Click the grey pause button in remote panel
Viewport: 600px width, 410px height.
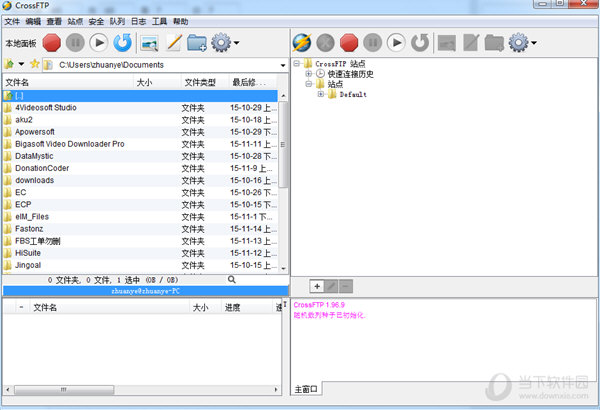coord(373,42)
